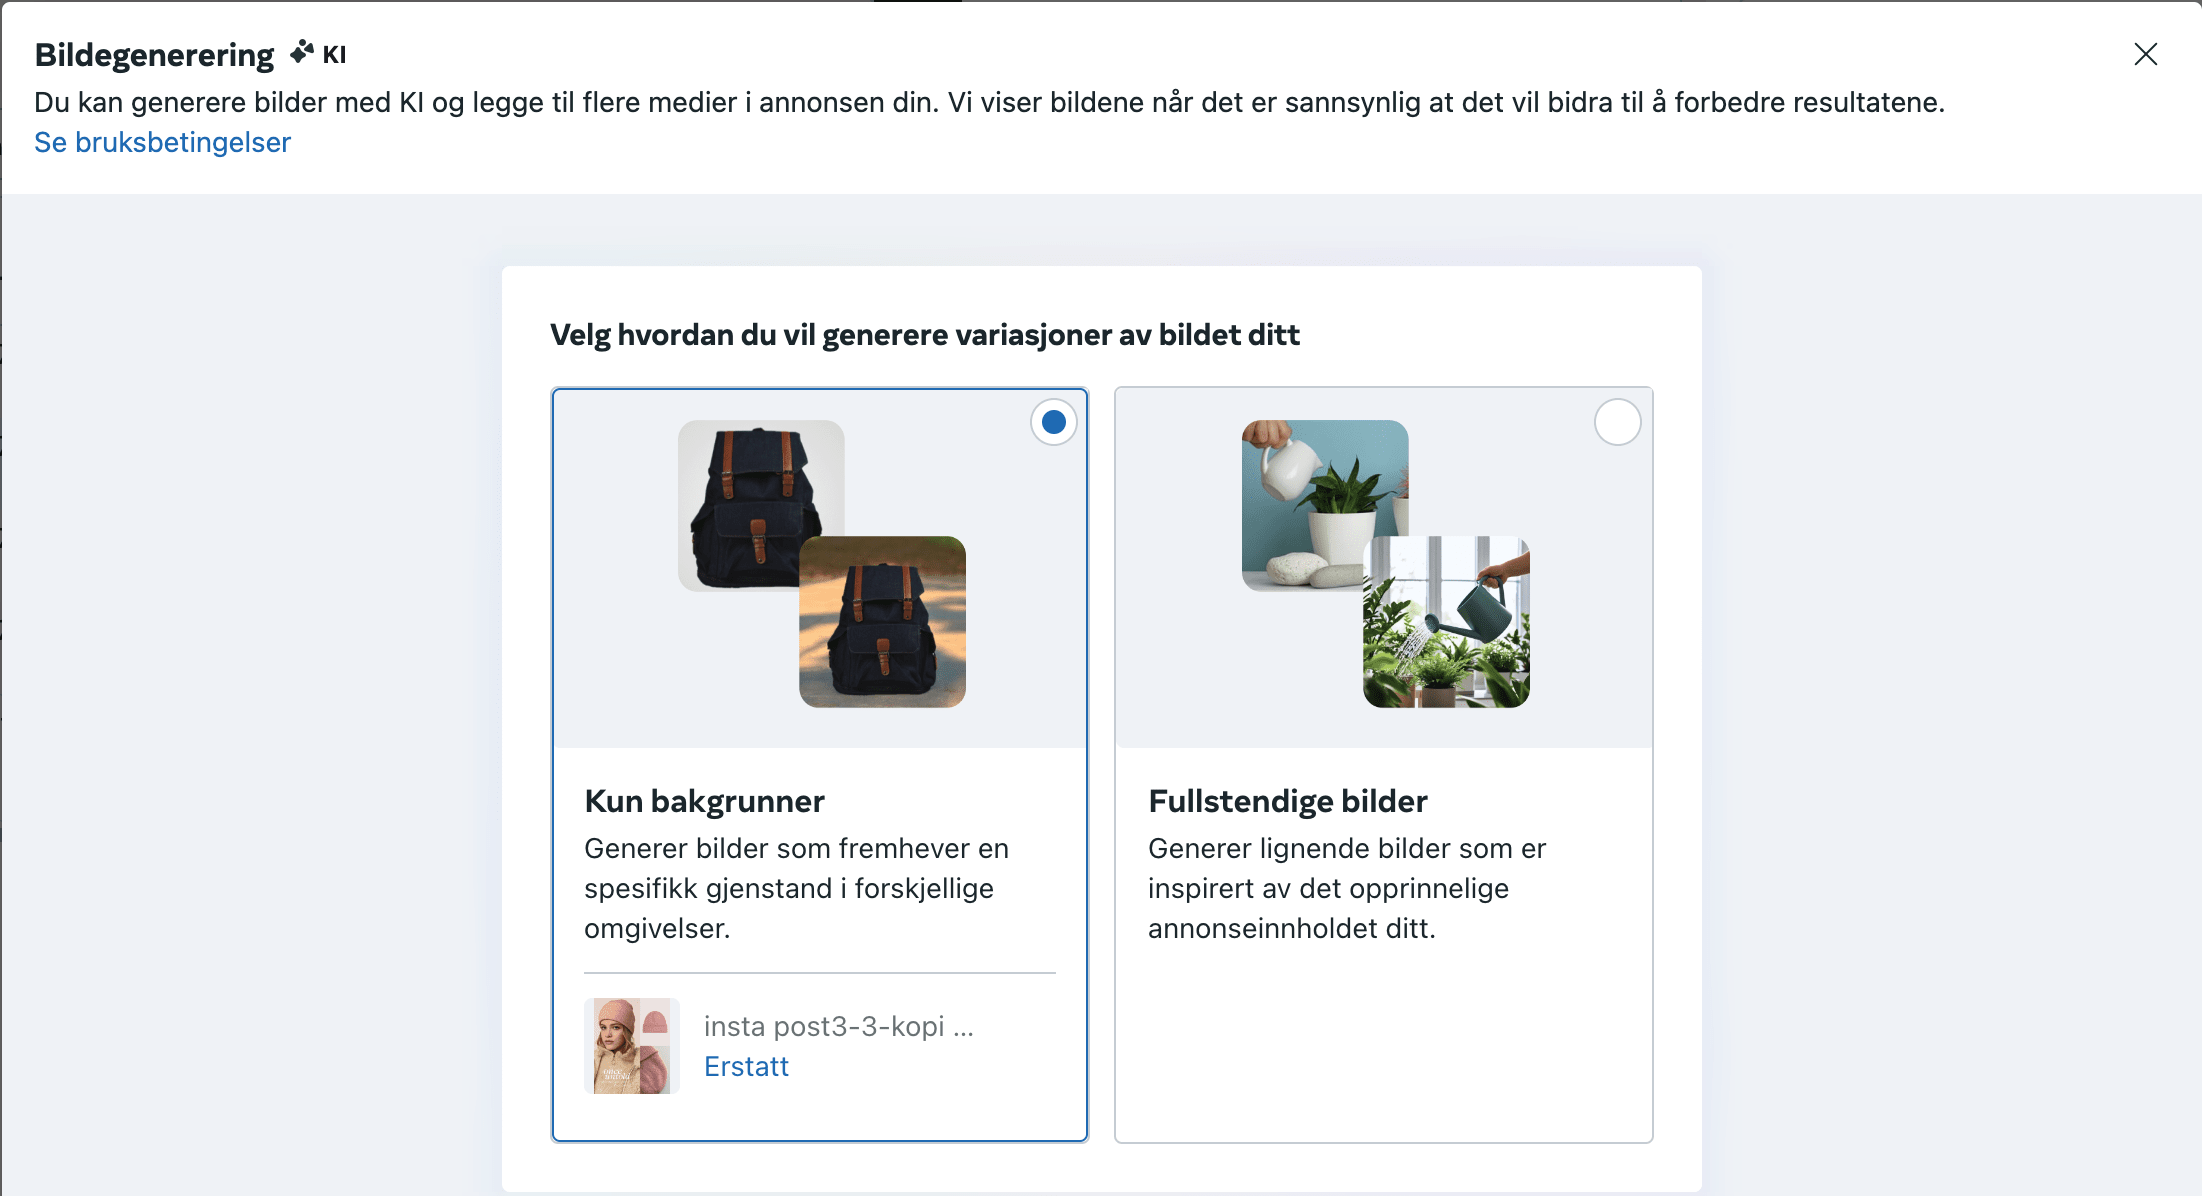Image resolution: width=2202 pixels, height=1196 pixels.
Task: Open the Se bruksbetingelser link
Action: point(162,142)
